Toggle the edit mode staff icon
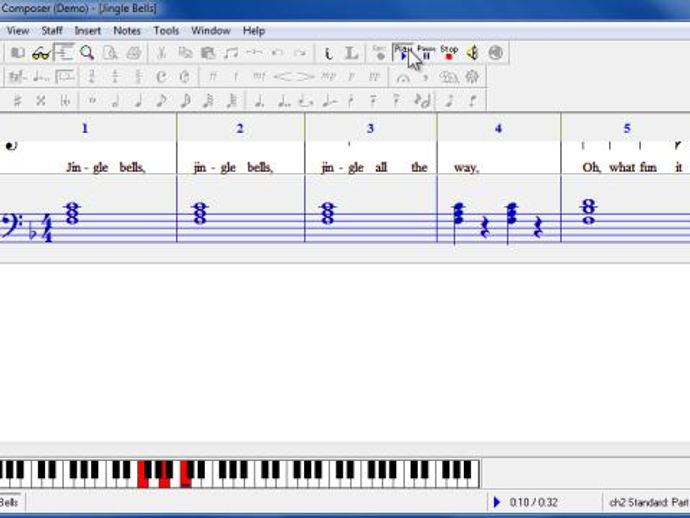 coord(64,53)
